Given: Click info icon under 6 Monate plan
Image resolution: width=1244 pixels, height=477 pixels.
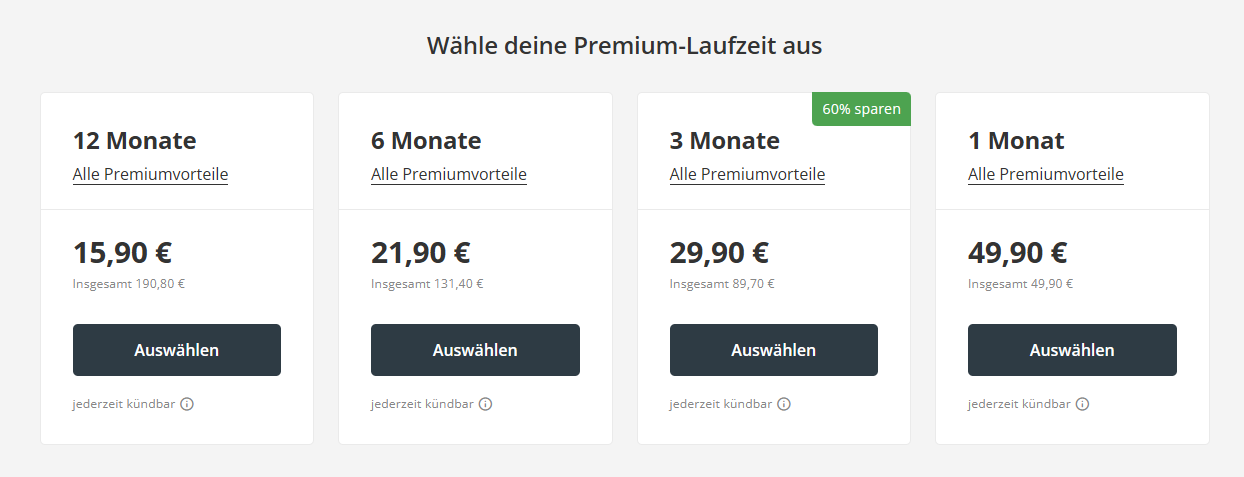Looking at the screenshot, I should click(x=485, y=404).
